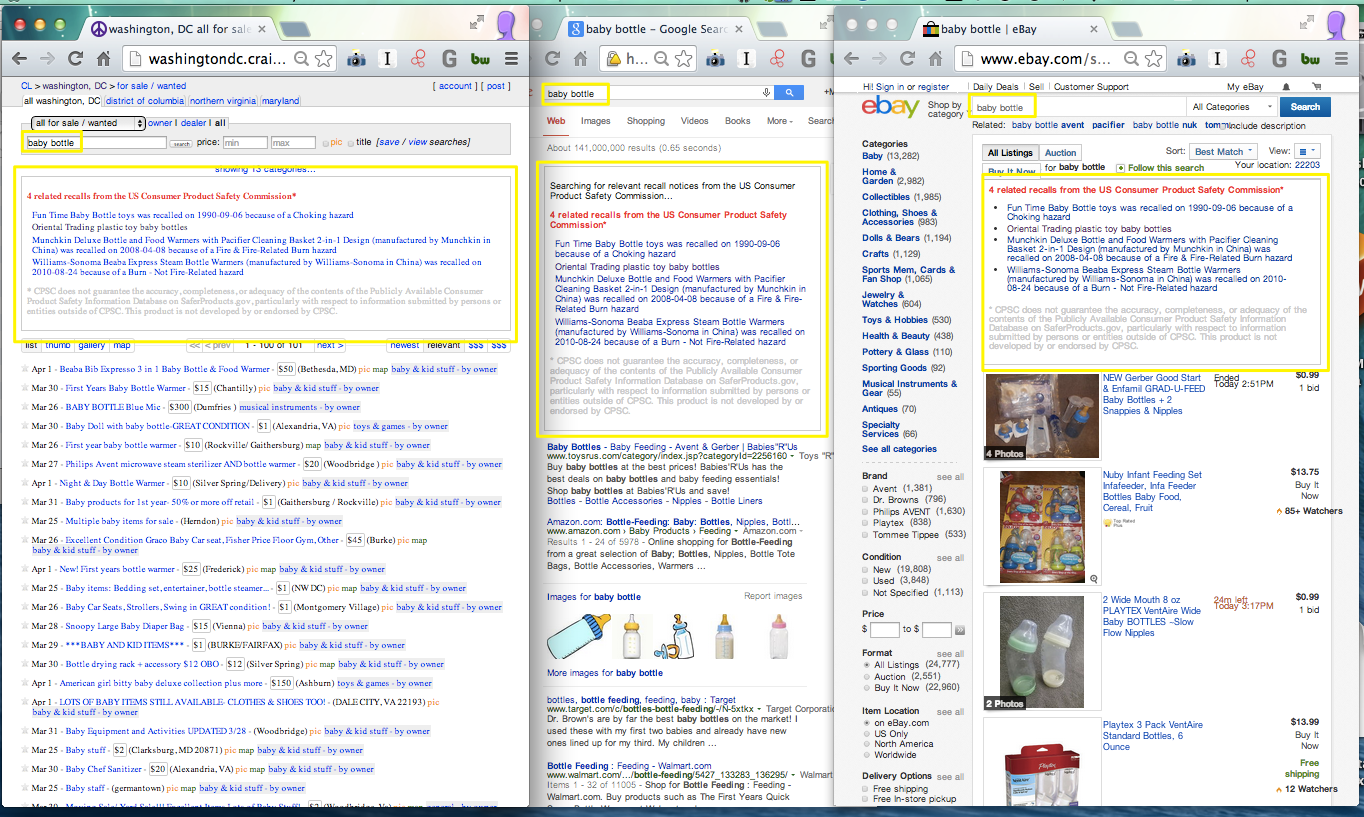Click the Craigslist small search button
Image resolution: width=1364 pixels, height=817 pixels.
tap(181, 144)
